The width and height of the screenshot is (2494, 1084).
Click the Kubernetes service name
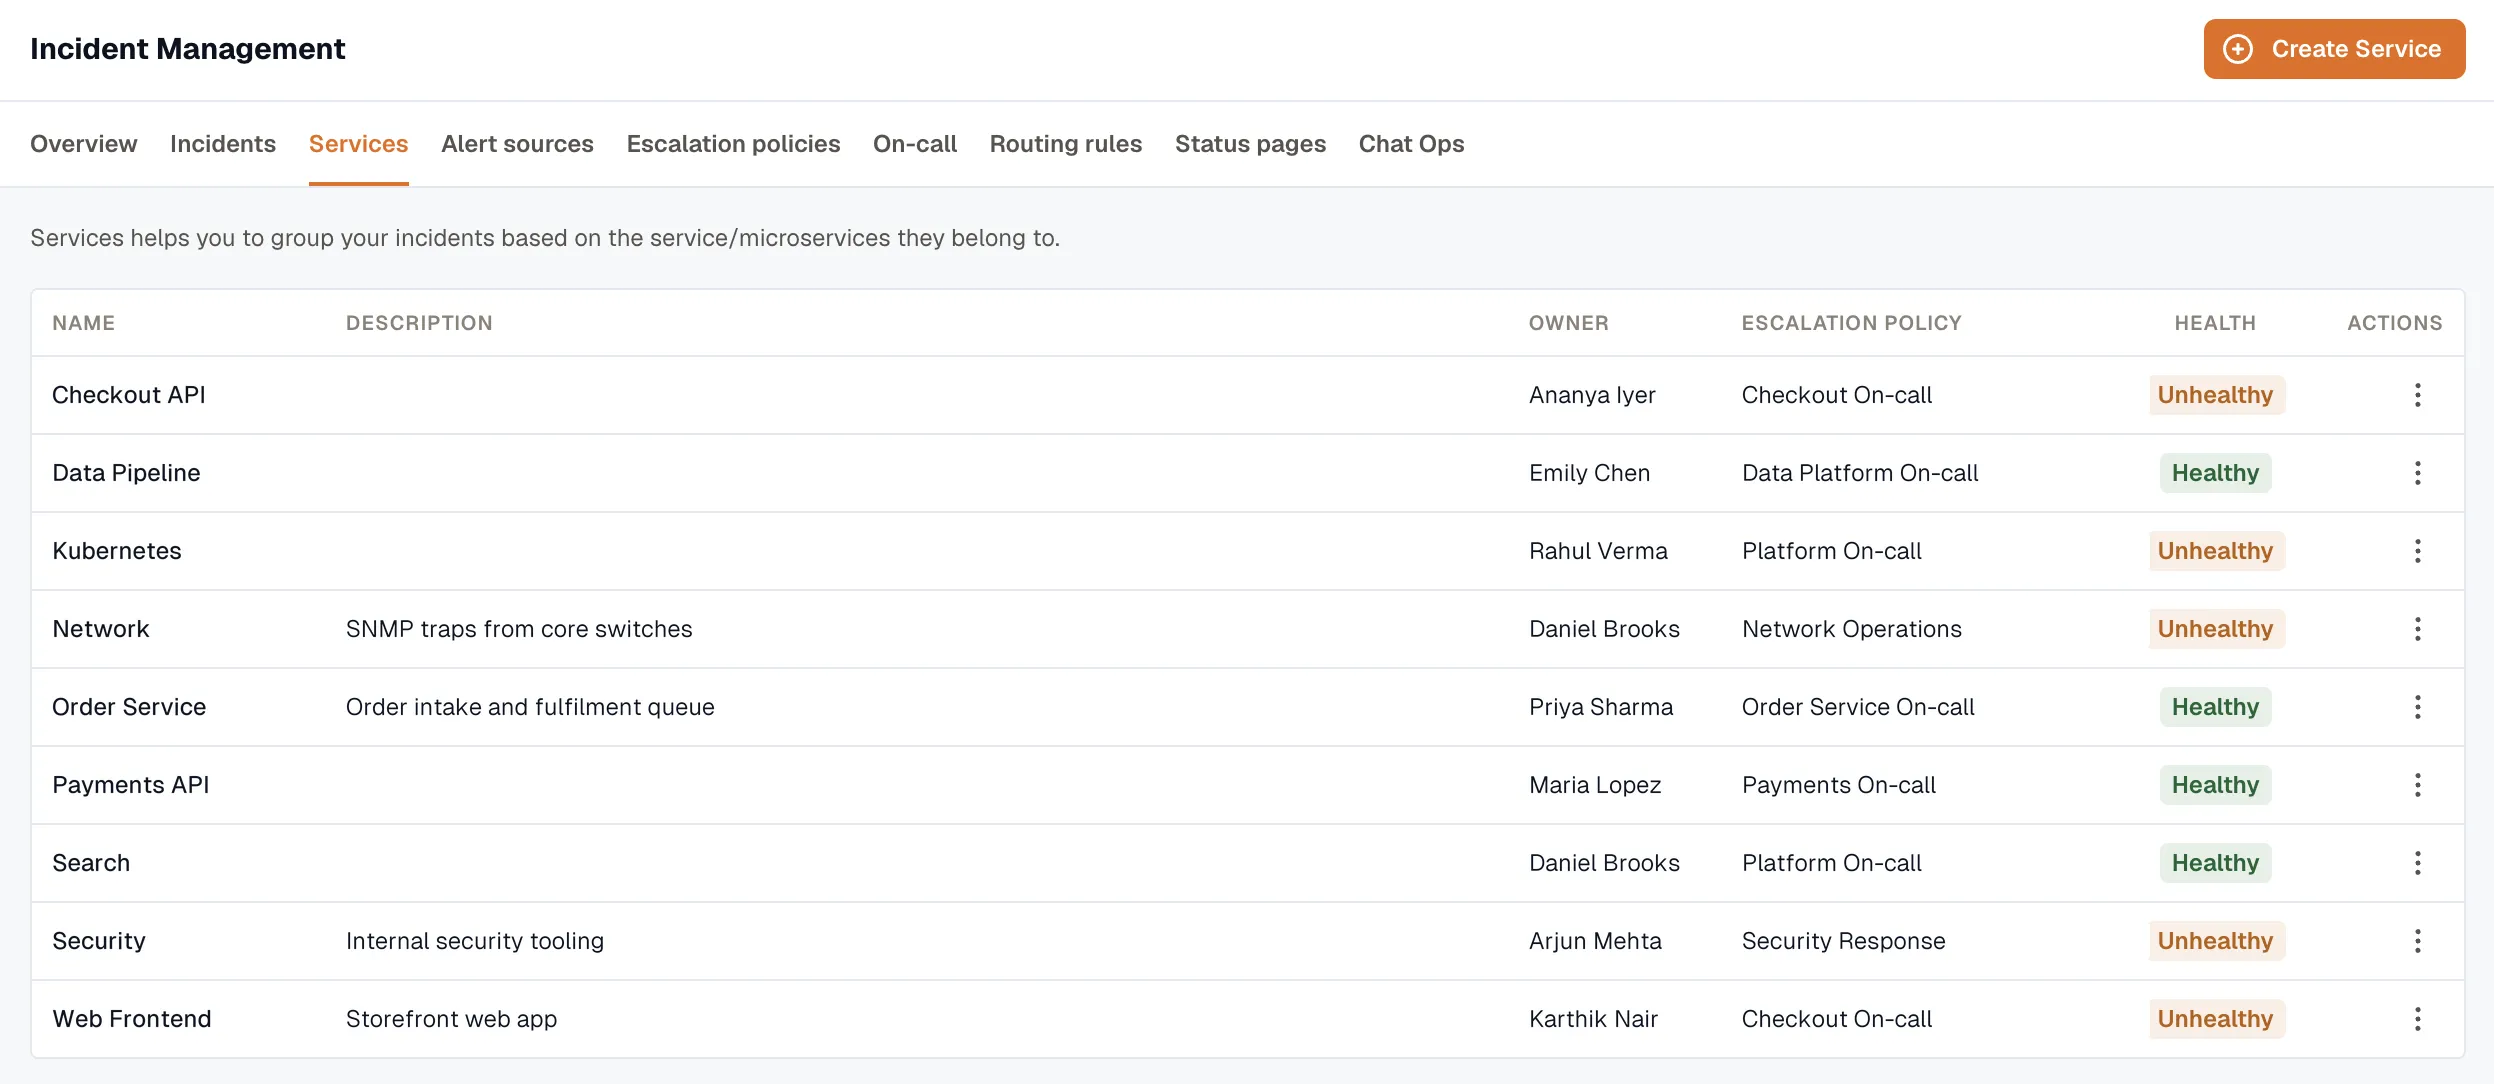pos(117,551)
